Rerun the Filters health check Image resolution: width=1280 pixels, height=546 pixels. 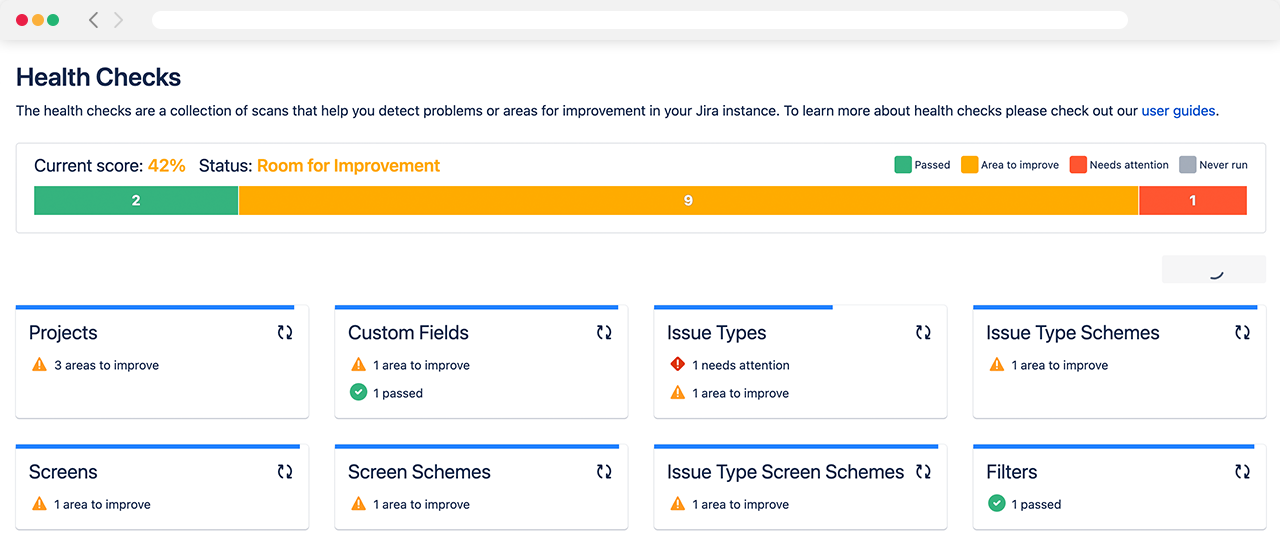click(1242, 472)
